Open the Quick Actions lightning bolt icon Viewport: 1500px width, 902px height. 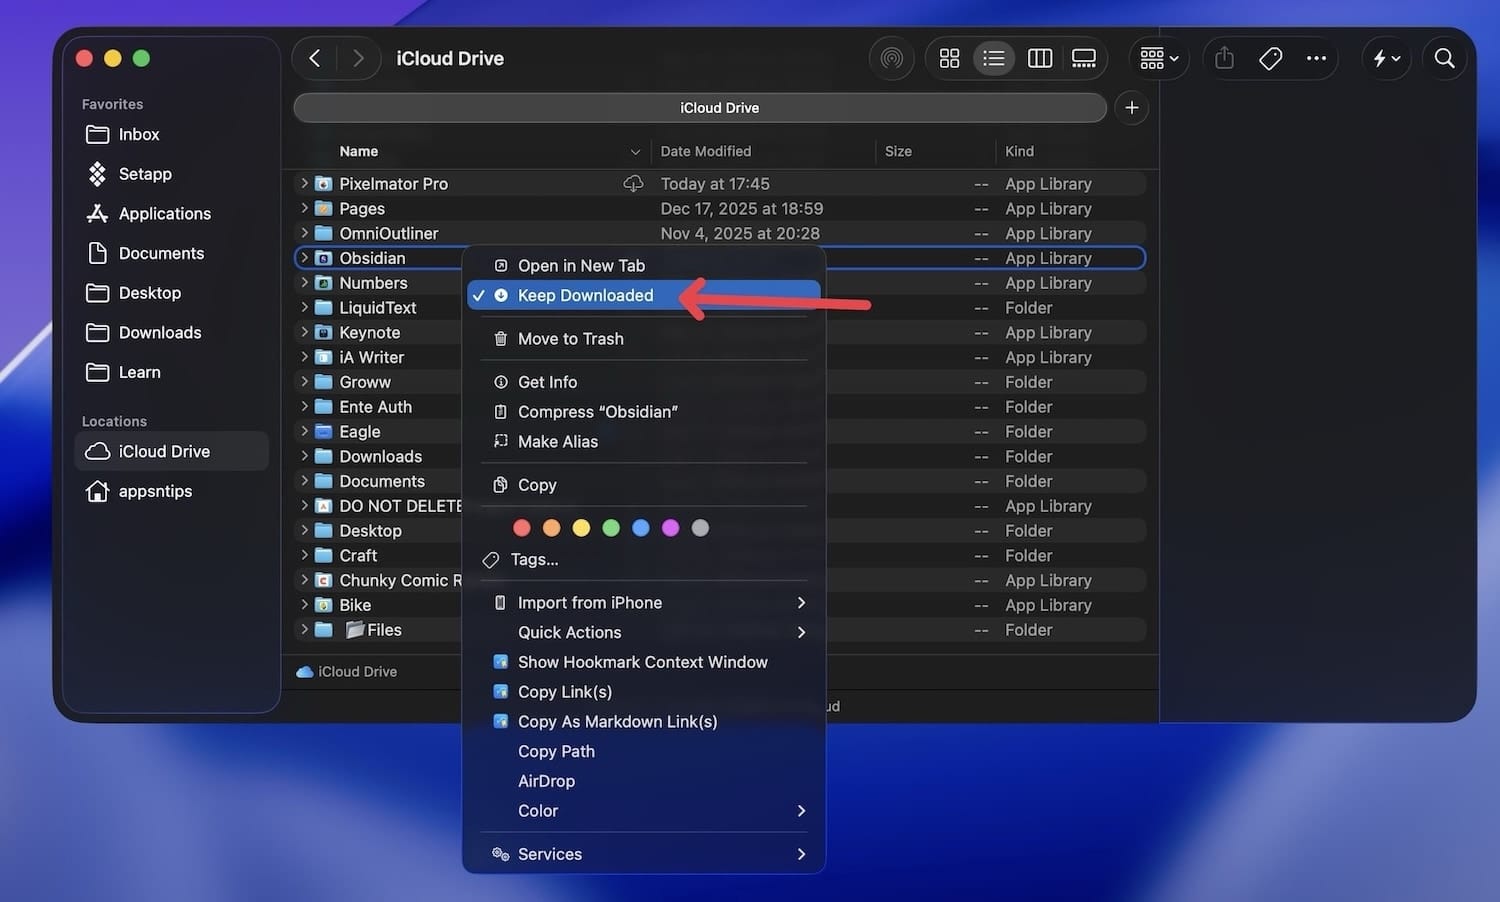1385,58
